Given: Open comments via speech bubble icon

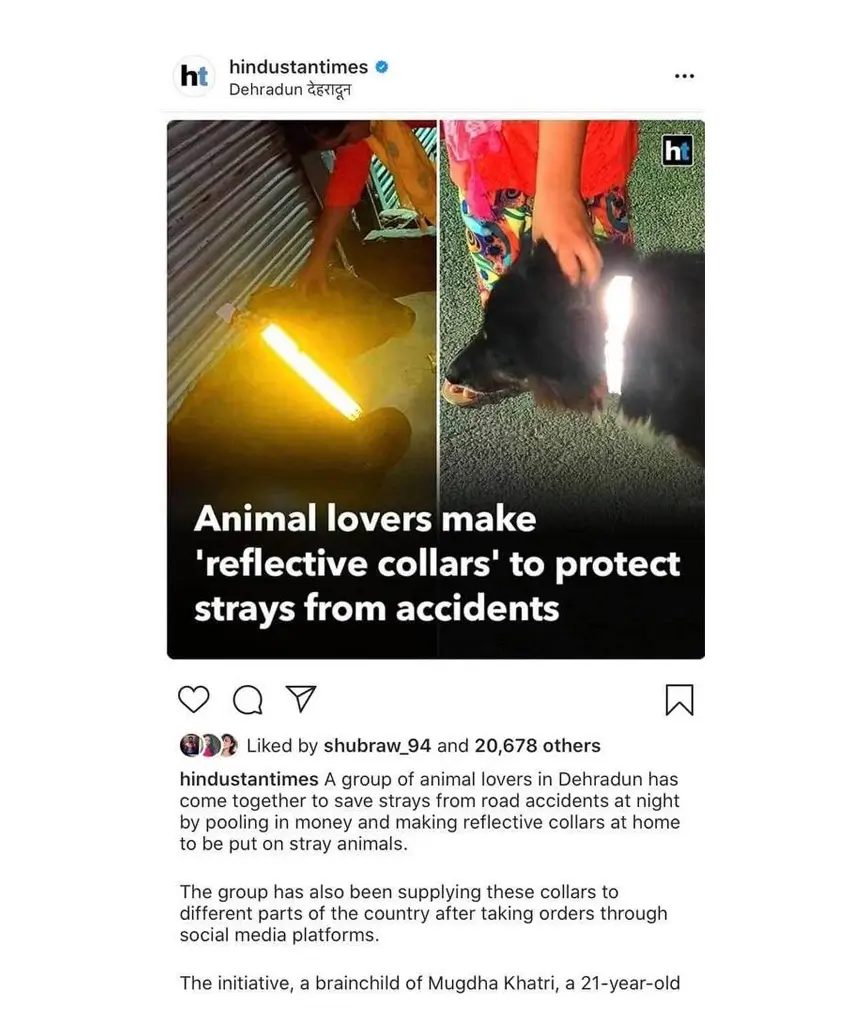Looking at the screenshot, I should (x=248, y=700).
